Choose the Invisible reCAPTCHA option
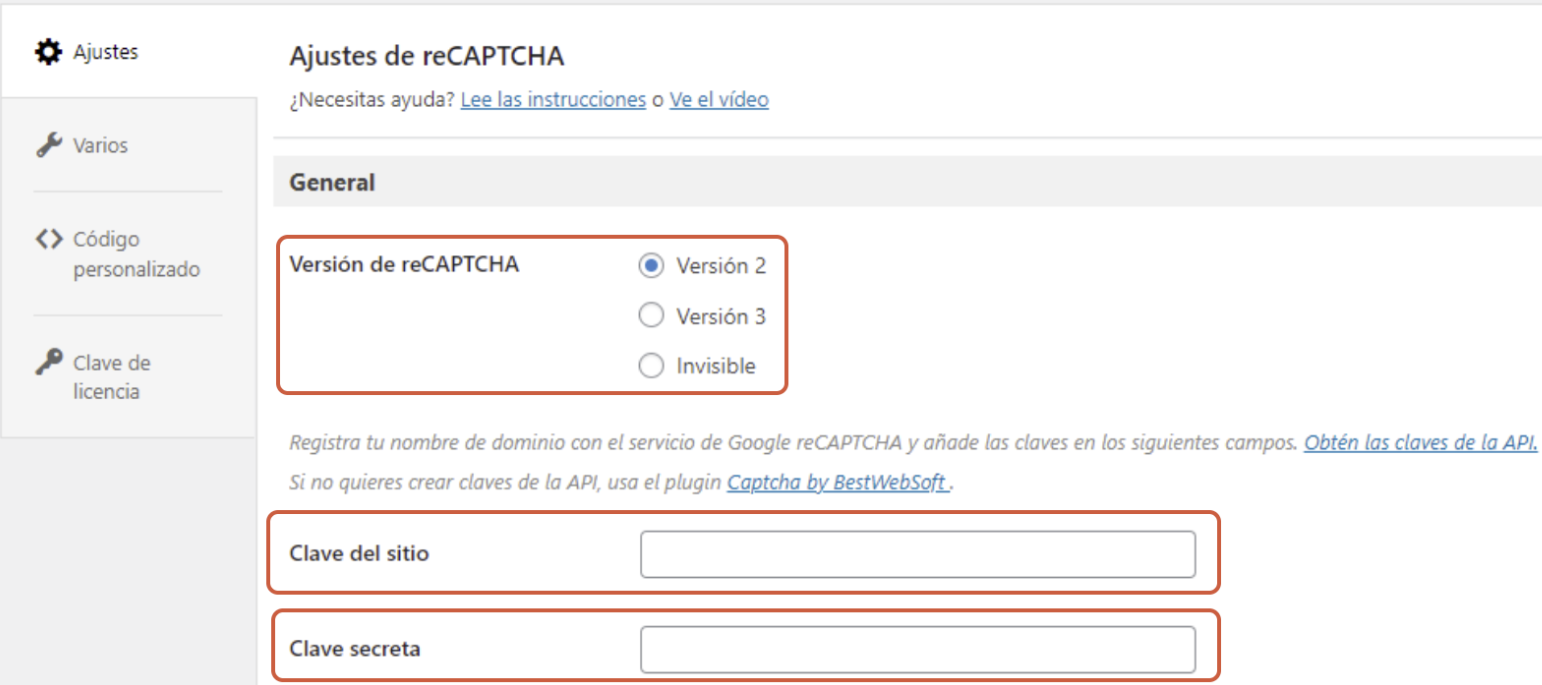This screenshot has width=1542, height=685. pos(651,366)
